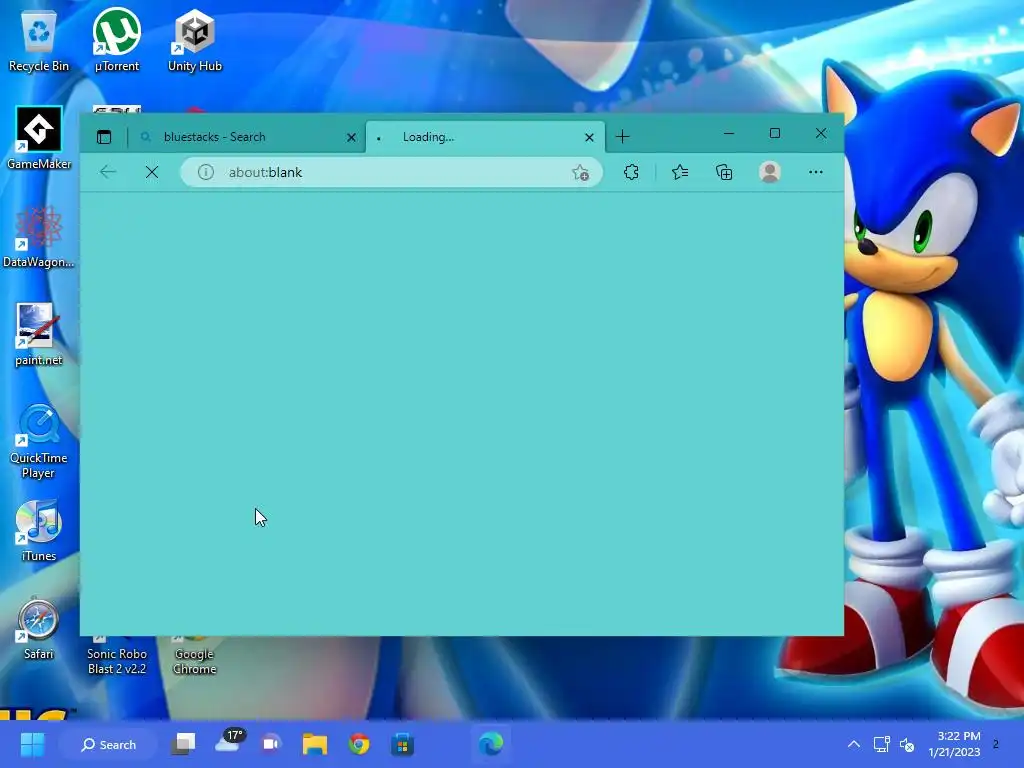1024x768 pixels.
Task: Select the Safari desktop icon
Action: pyautogui.click(x=39, y=628)
